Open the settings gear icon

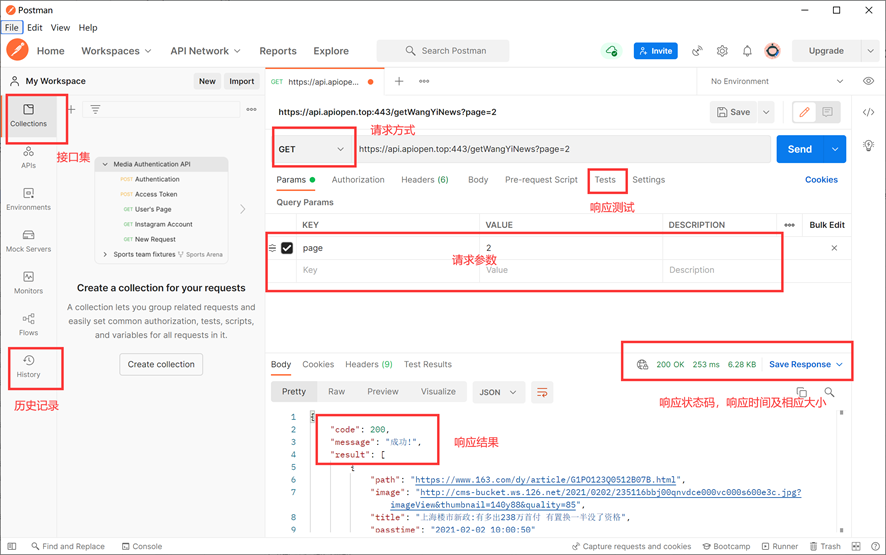tap(722, 51)
